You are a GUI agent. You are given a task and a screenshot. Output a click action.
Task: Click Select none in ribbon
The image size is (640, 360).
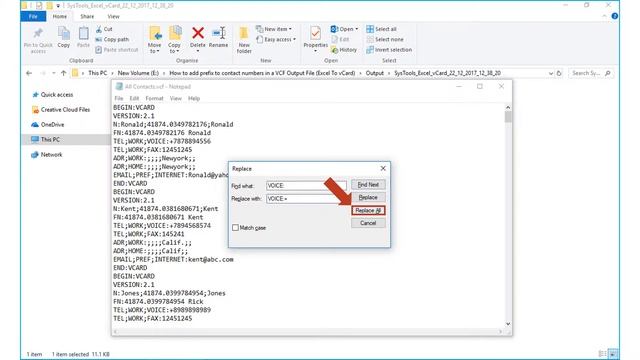click(x=384, y=40)
